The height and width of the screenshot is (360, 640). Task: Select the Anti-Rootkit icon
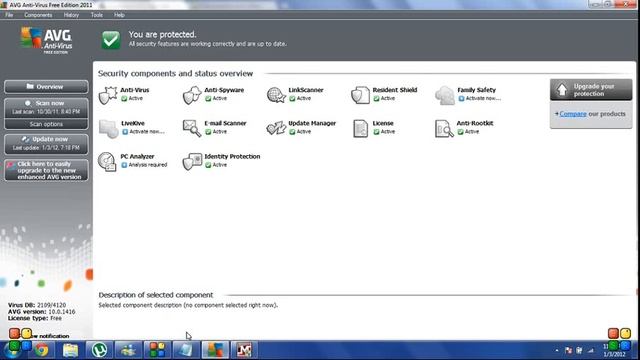coord(444,128)
